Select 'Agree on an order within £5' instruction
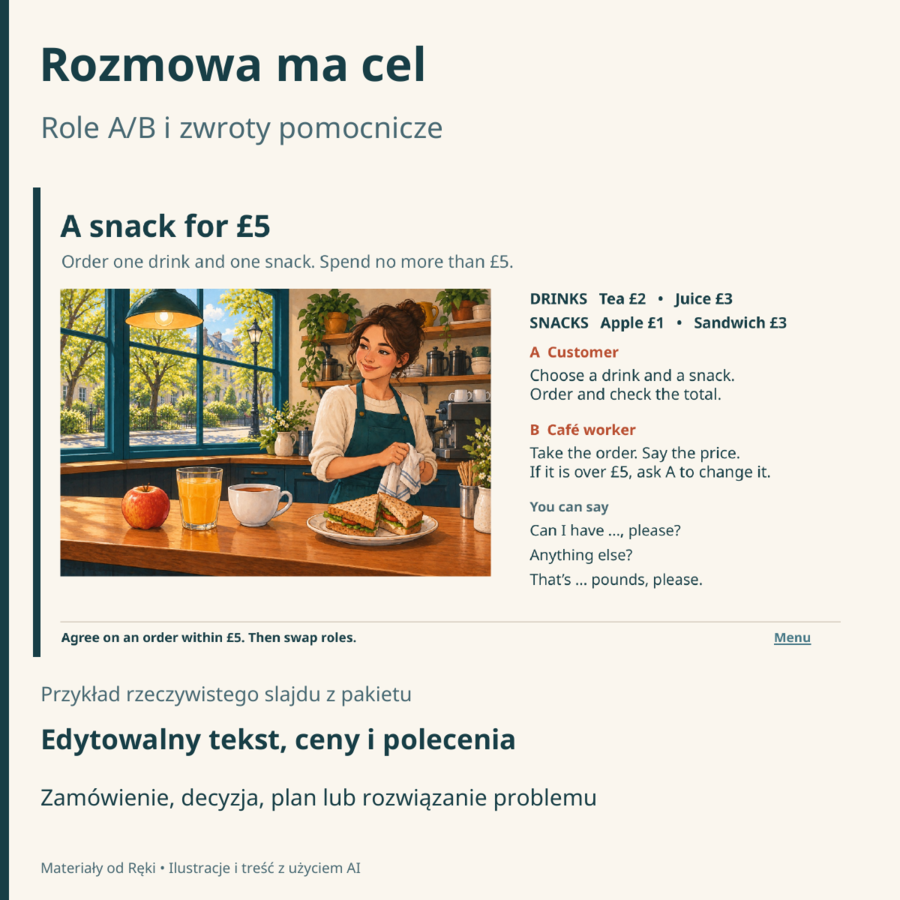 point(209,638)
